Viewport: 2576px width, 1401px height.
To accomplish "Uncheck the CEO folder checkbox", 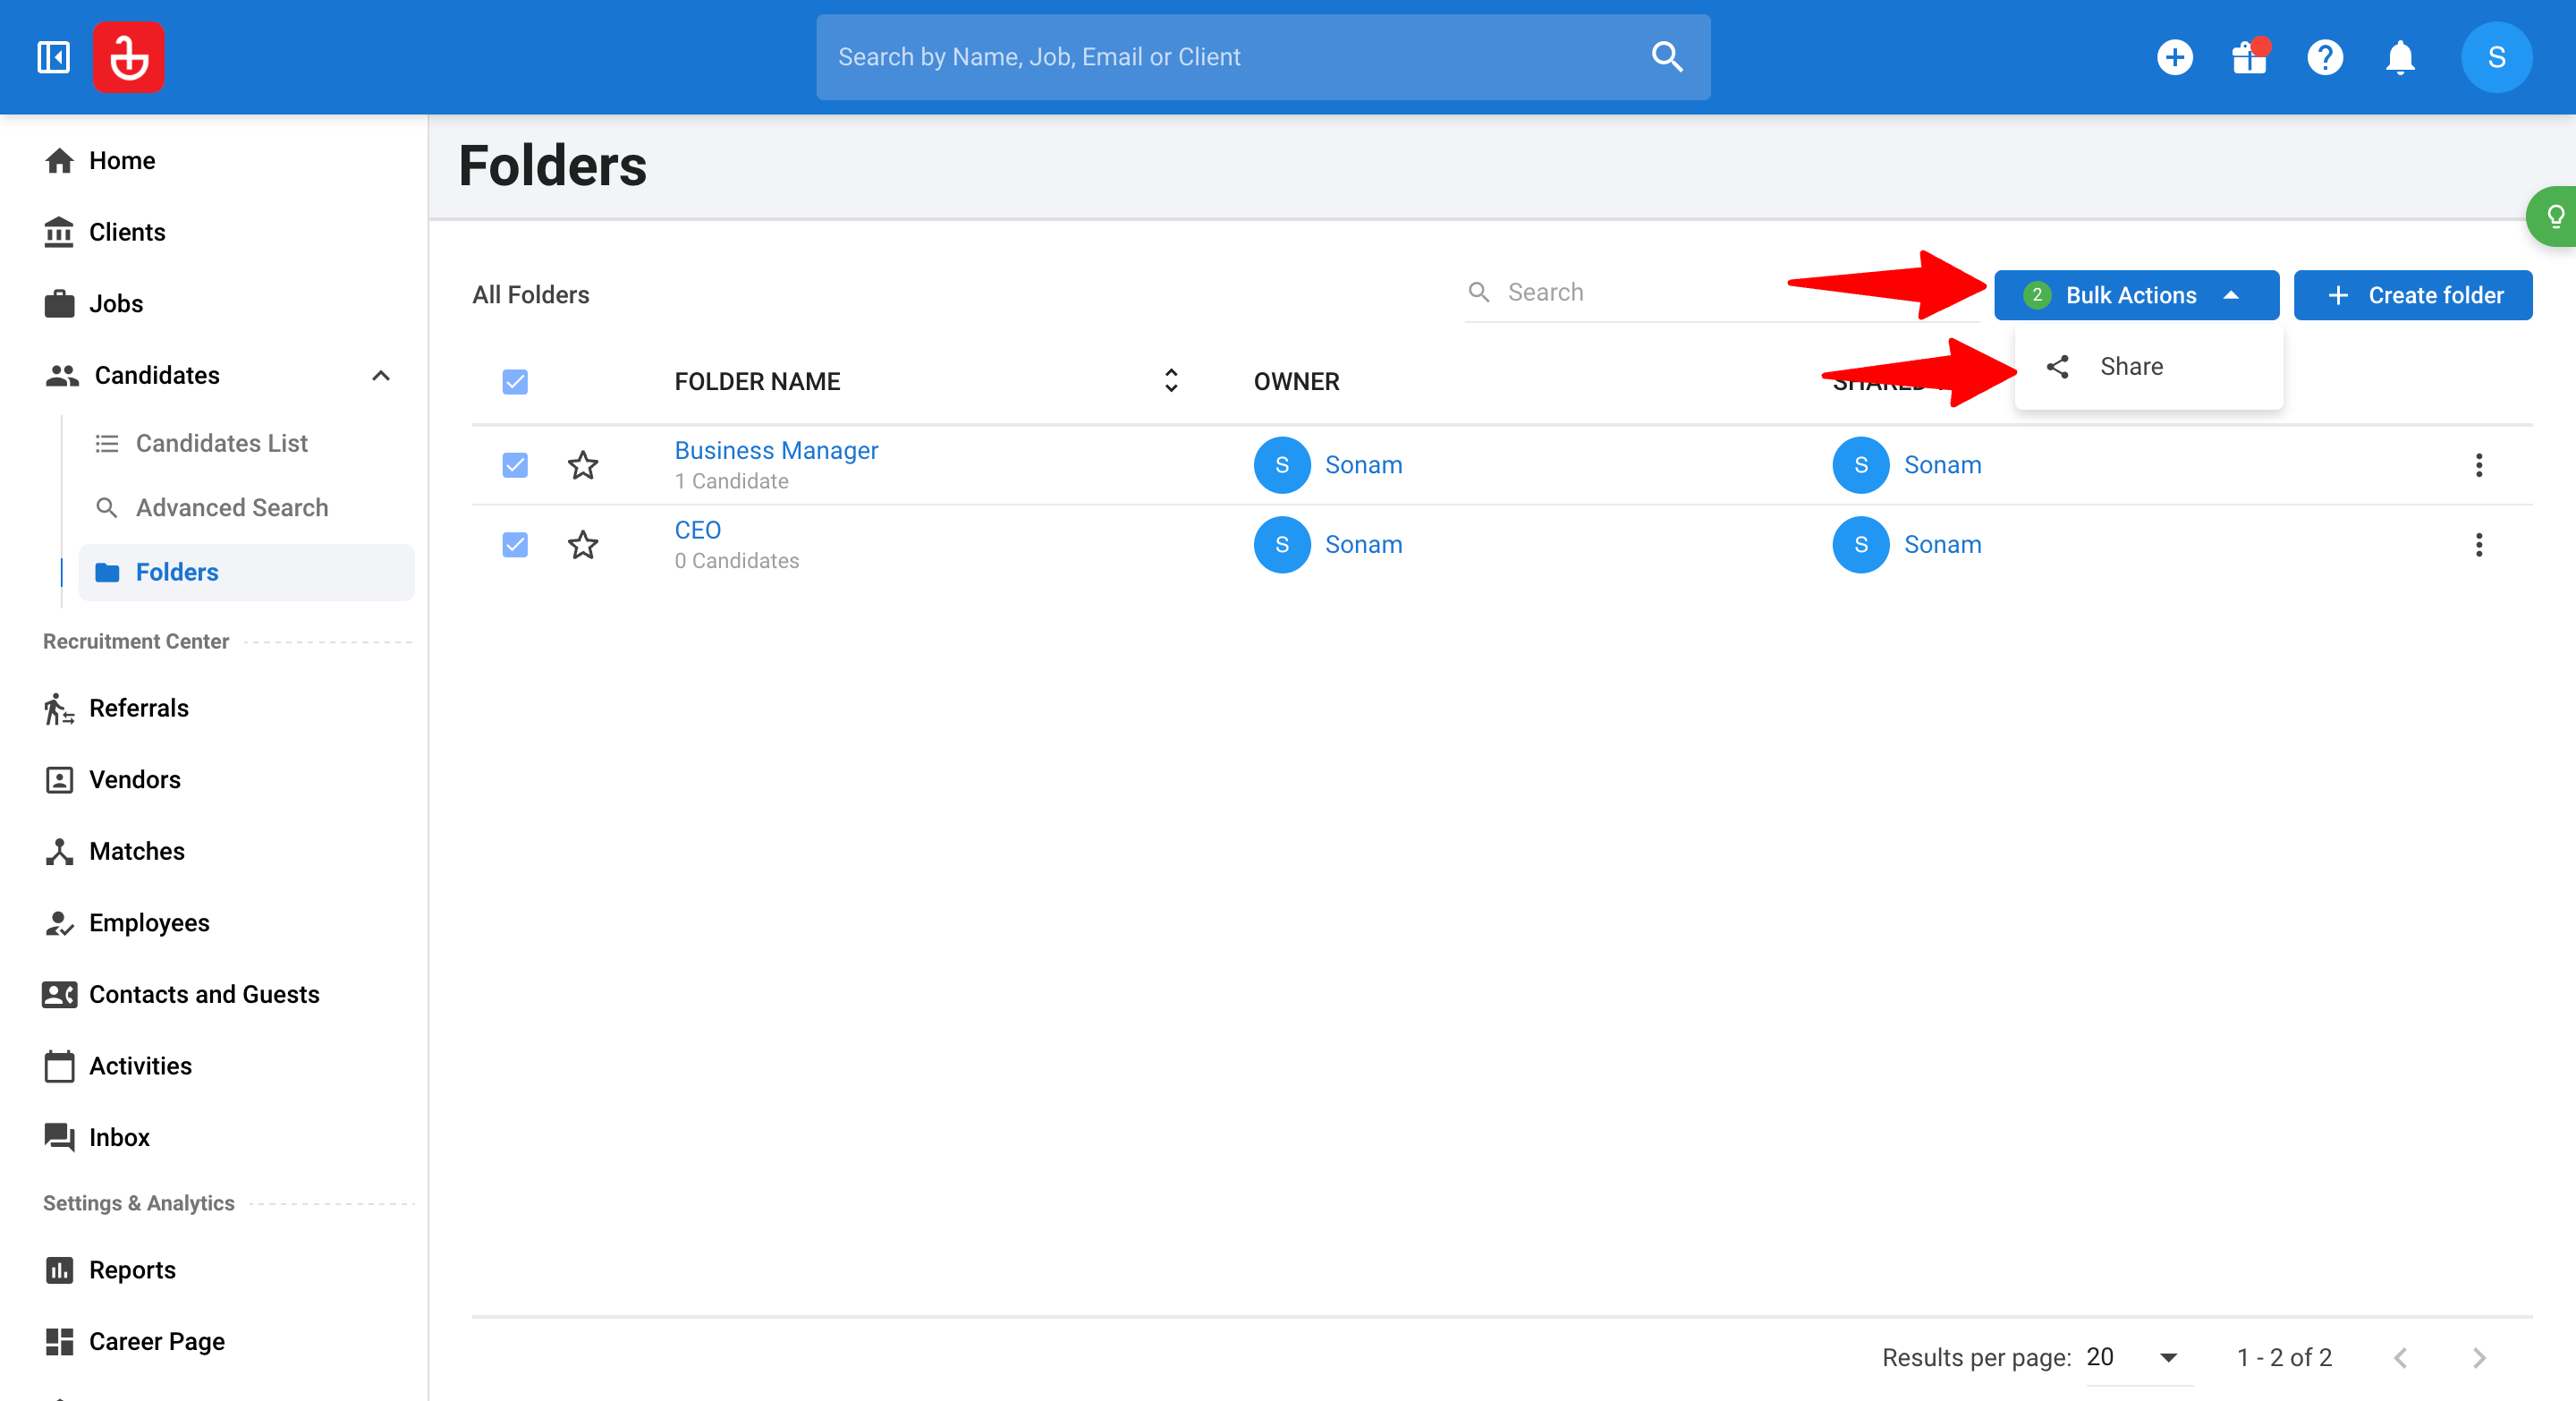I will pyautogui.click(x=515, y=545).
